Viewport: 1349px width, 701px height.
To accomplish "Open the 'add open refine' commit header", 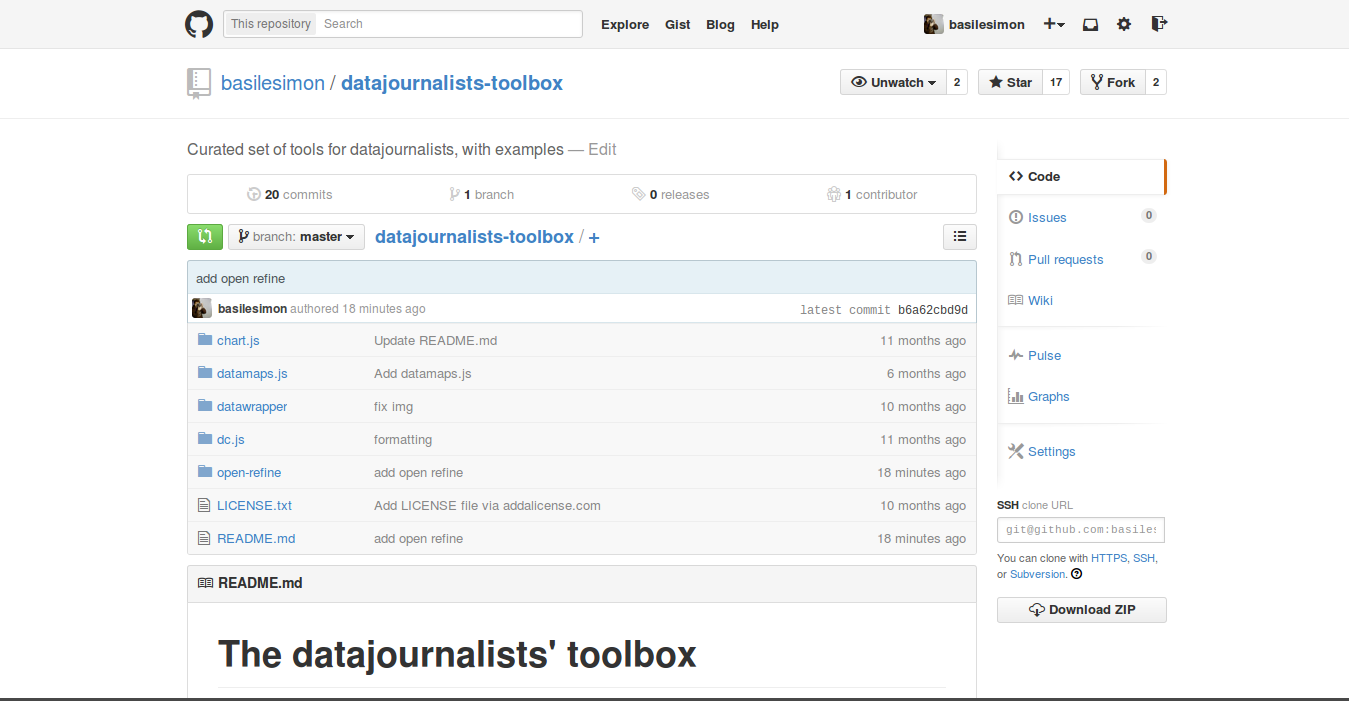I will (x=240, y=278).
